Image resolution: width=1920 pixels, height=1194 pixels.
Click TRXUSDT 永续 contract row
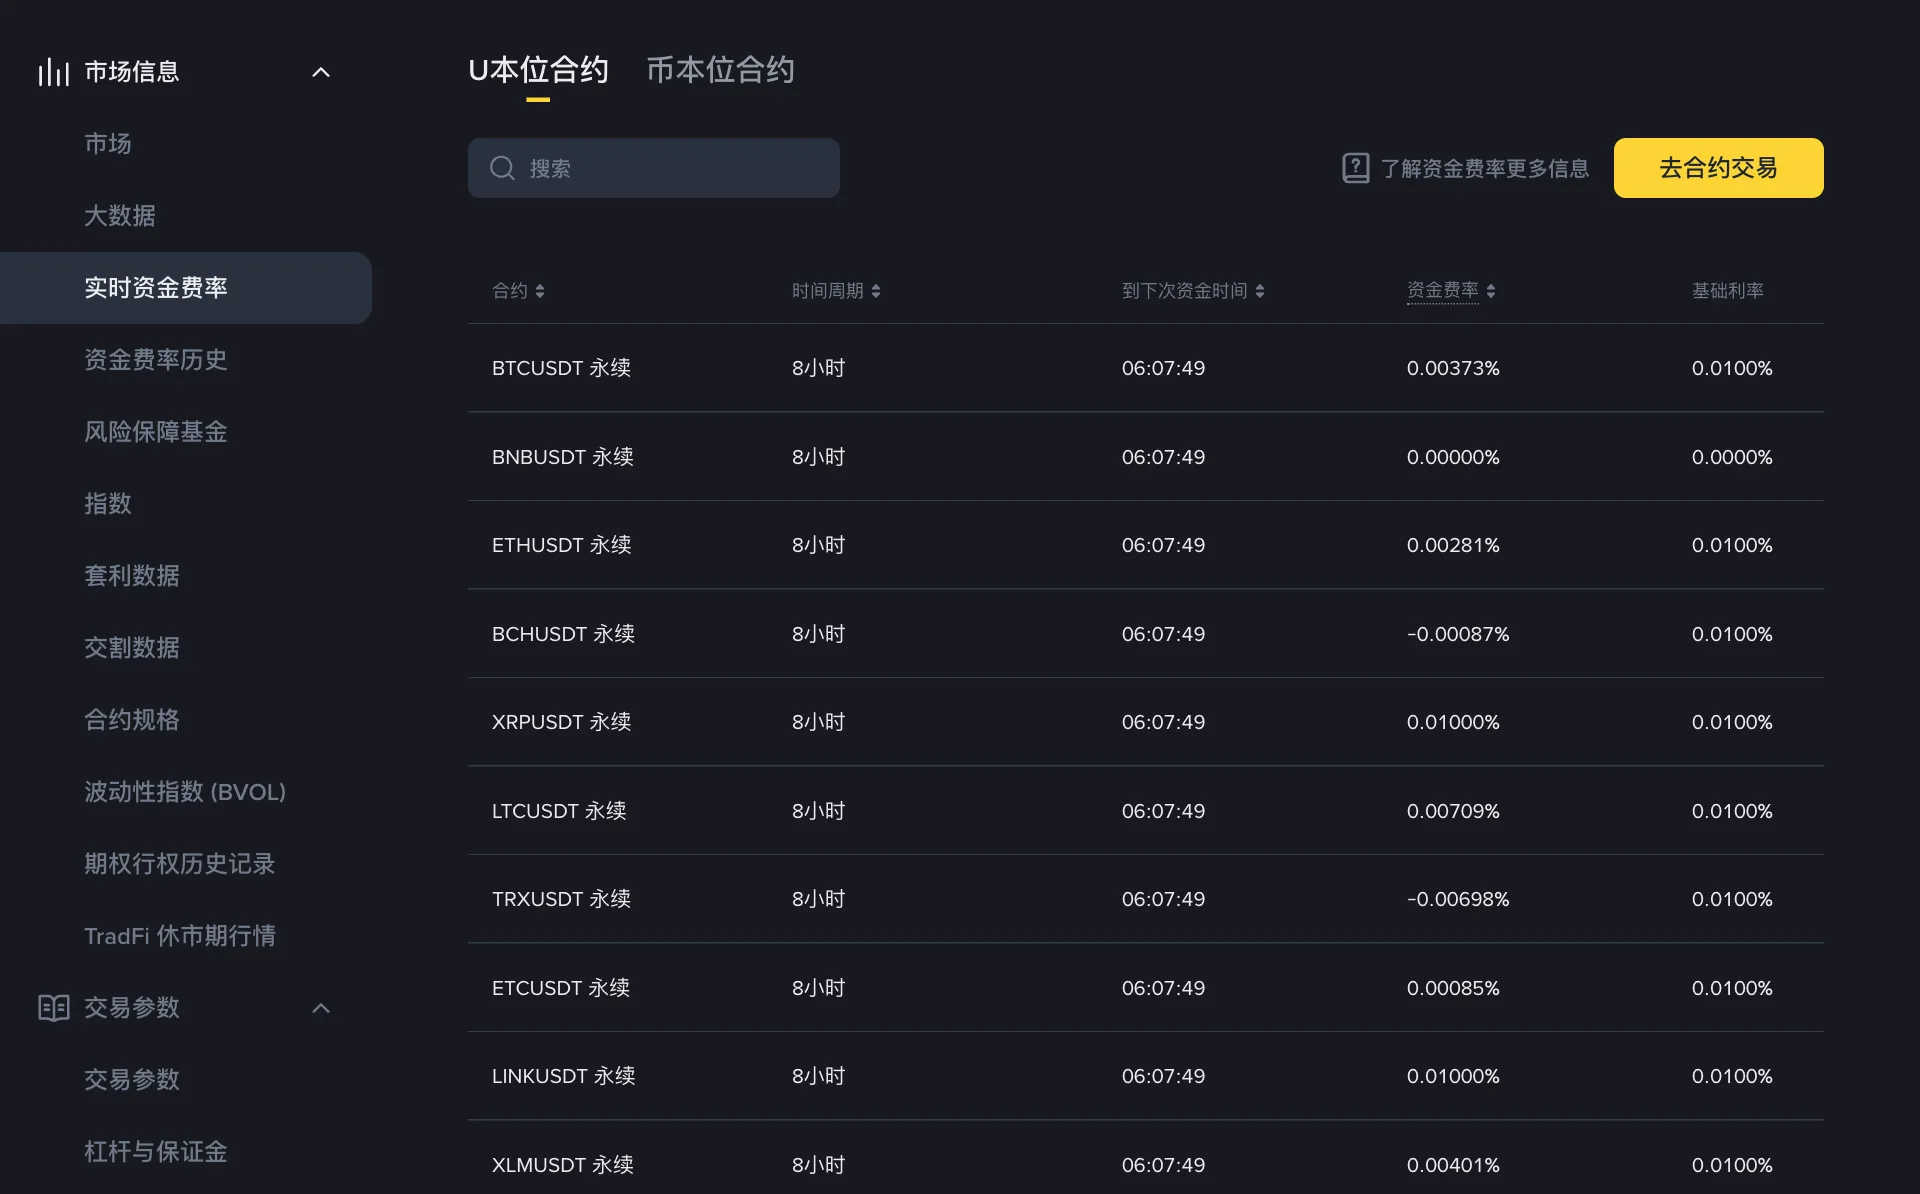click(1146, 899)
